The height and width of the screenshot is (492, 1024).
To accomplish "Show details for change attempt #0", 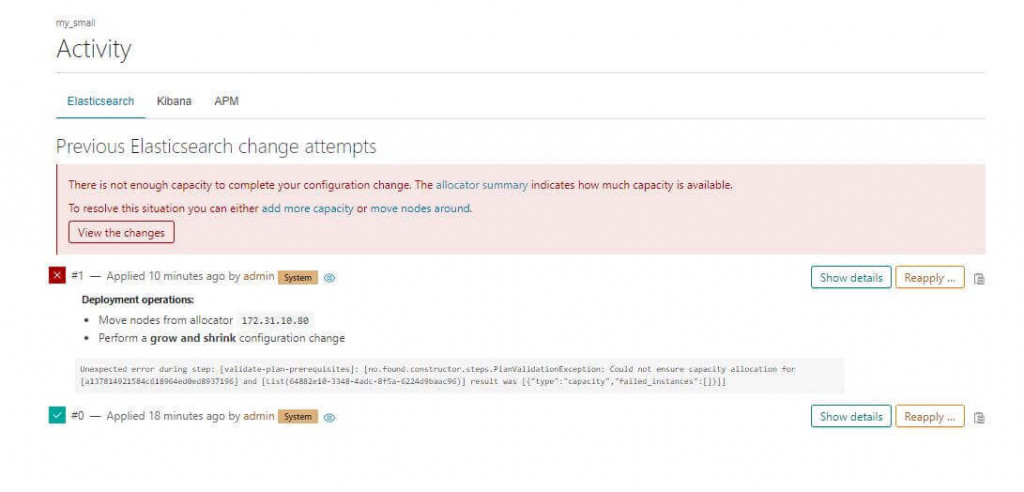I will tap(851, 416).
